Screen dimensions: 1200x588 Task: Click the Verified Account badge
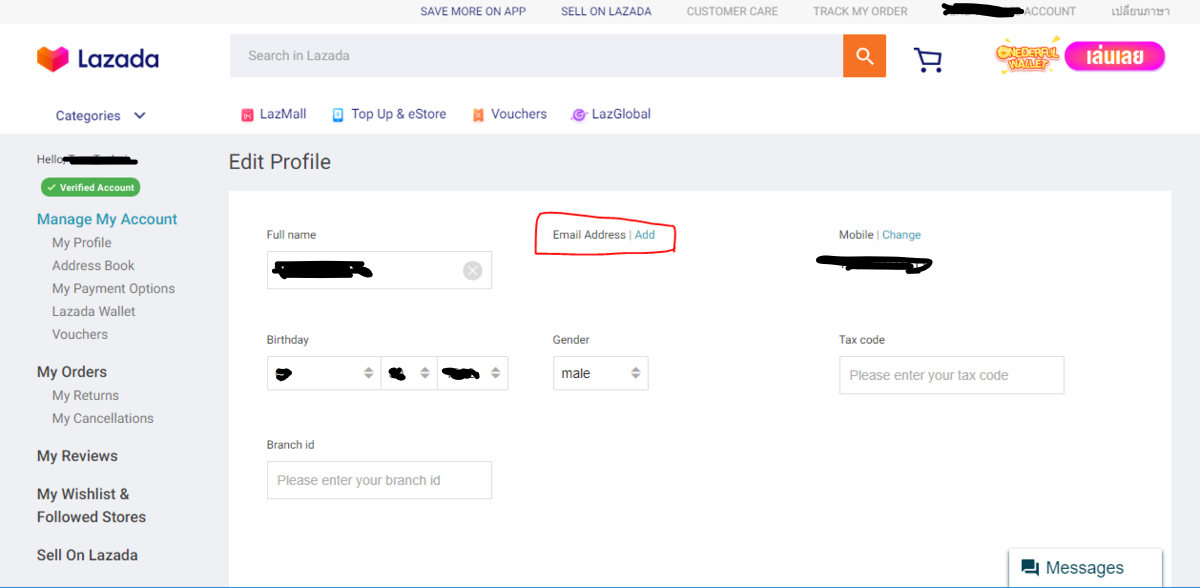90,187
